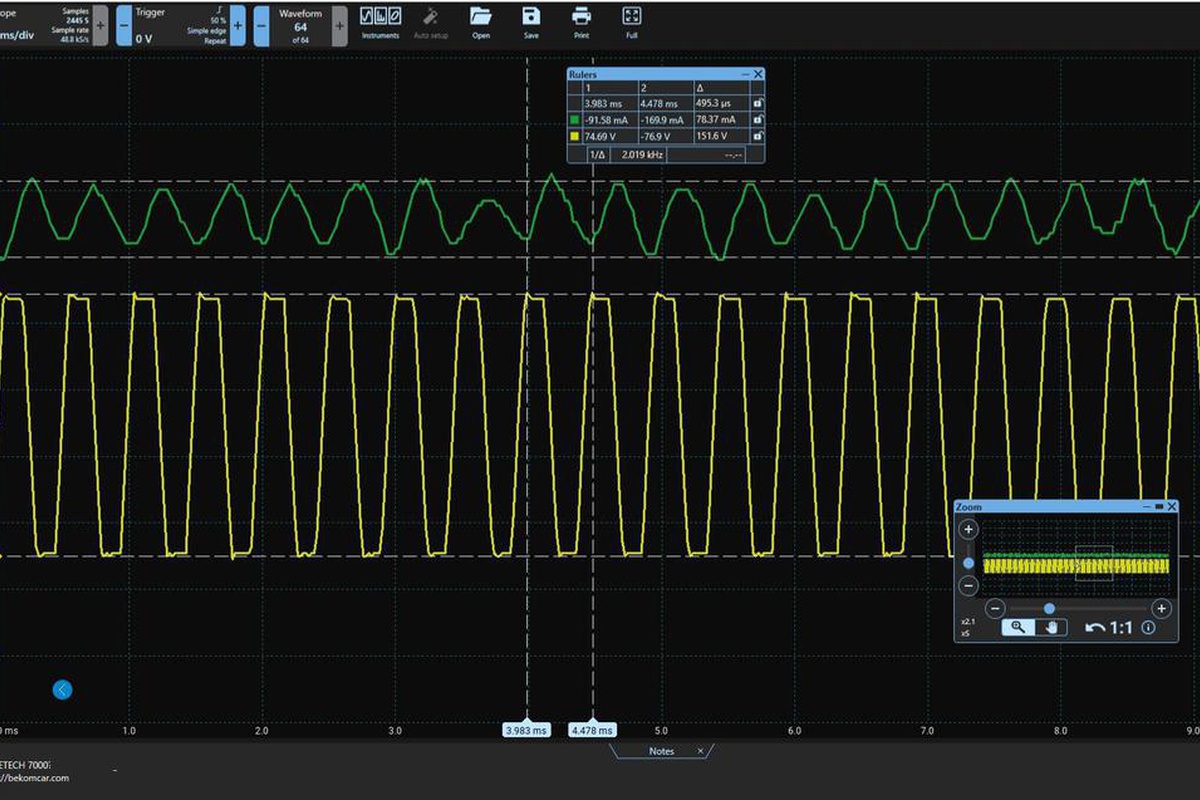Go to previous waveform with minus
The height and width of the screenshot is (800, 1200).
coord(261,25)
